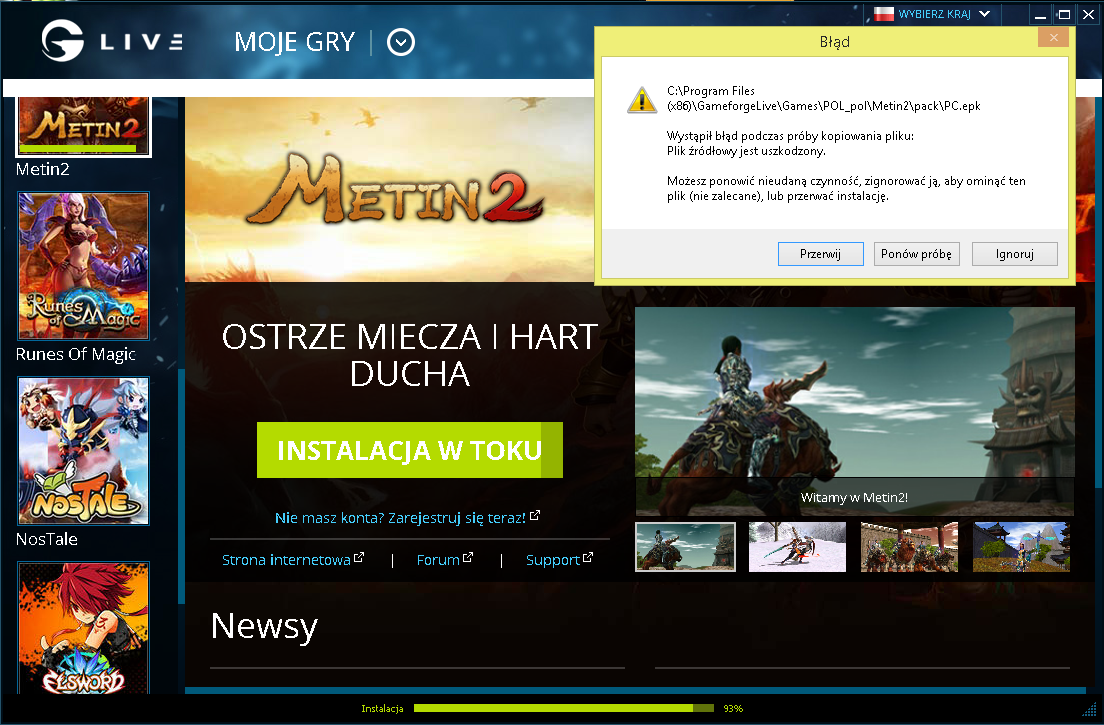Viewport: 1104px width, 725px height.
Task: Select the Elsword game tile
Action: [x=83, y=629]
